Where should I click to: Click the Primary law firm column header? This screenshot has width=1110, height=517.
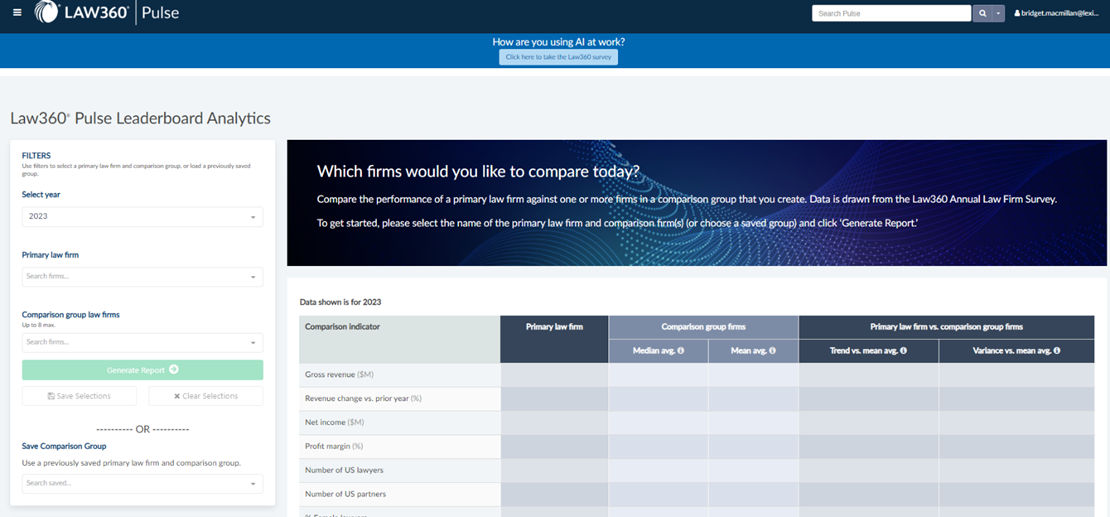[x=554, y=339]
